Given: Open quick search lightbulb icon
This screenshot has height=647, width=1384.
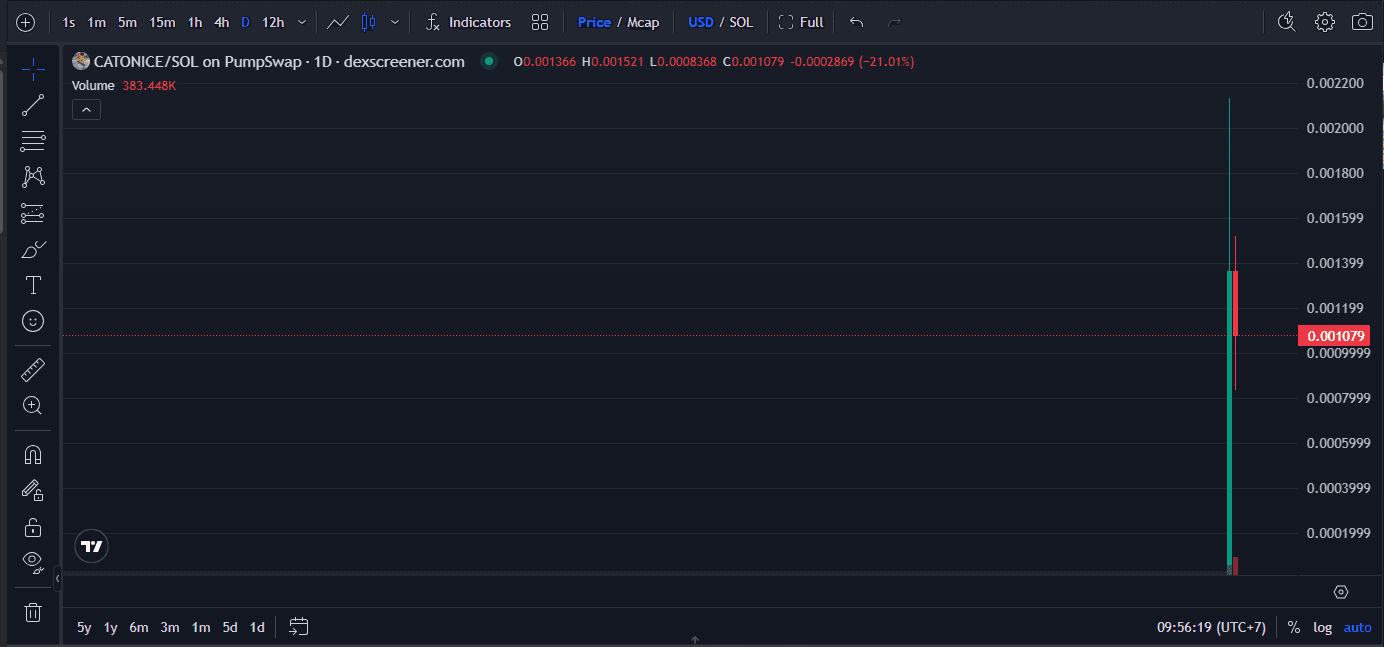Looking at the screenshot, I should [1287, 22].
